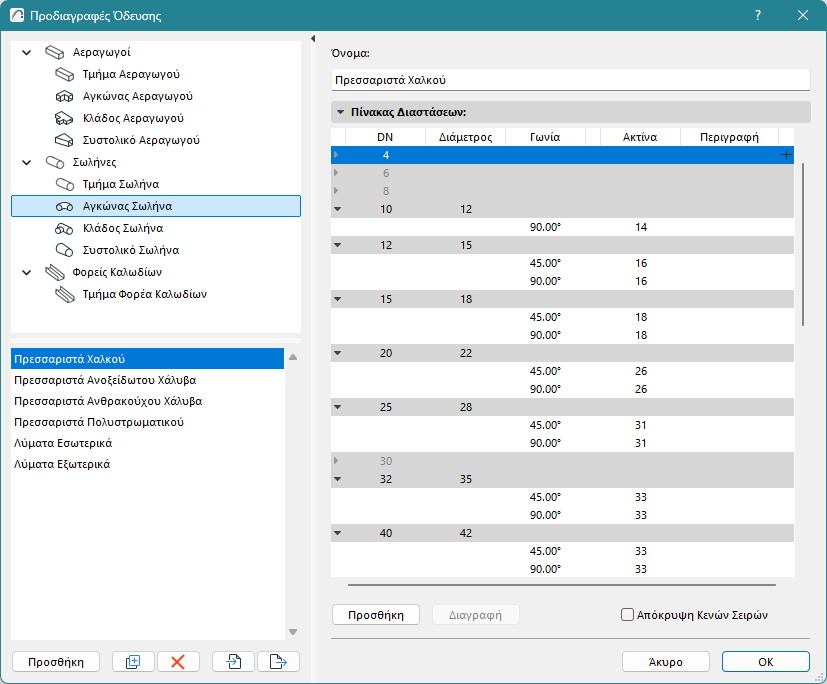Click the export presets icon button
Viewport: 827px width, 684px height.
click(x=278, y=661)
